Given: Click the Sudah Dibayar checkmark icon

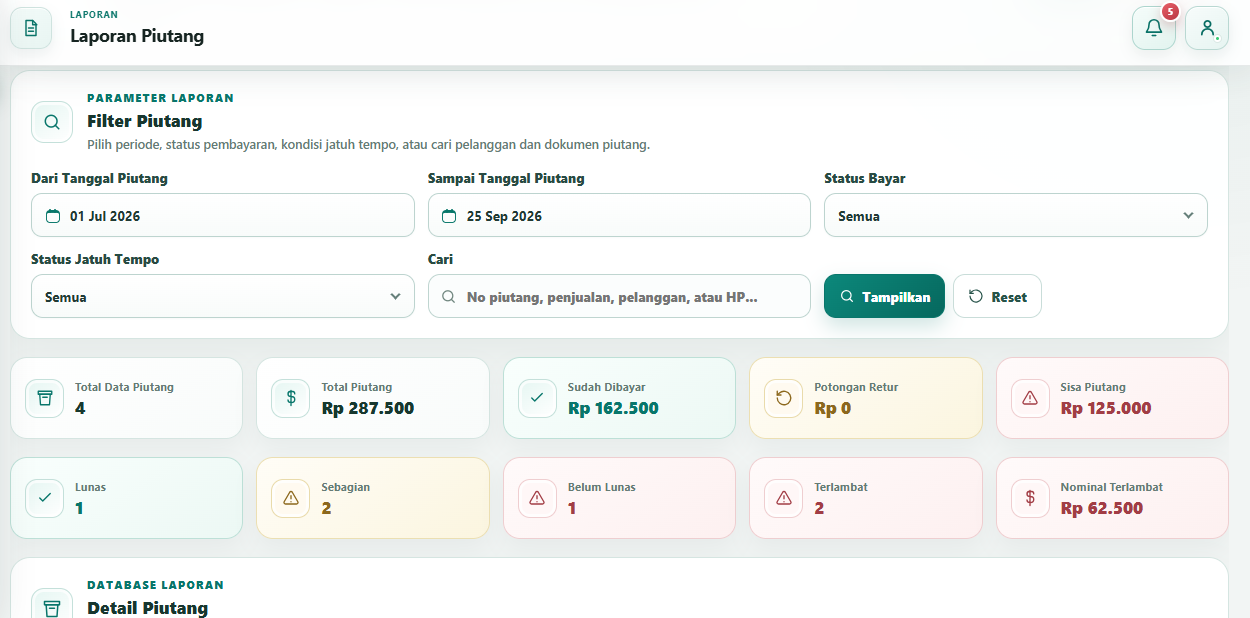Looking at the screenshot, I should pyautogui.click(x=537, y=398).
